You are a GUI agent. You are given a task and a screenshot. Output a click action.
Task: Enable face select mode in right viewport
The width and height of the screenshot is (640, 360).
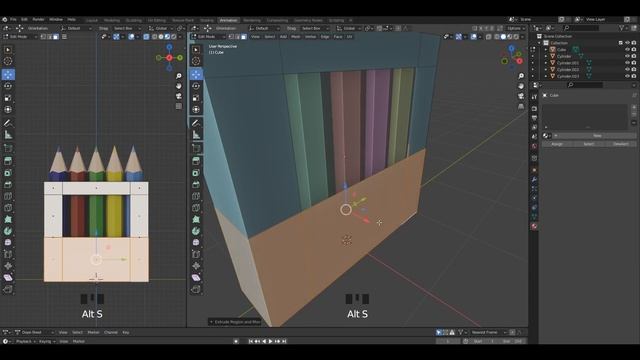(244, 37)
